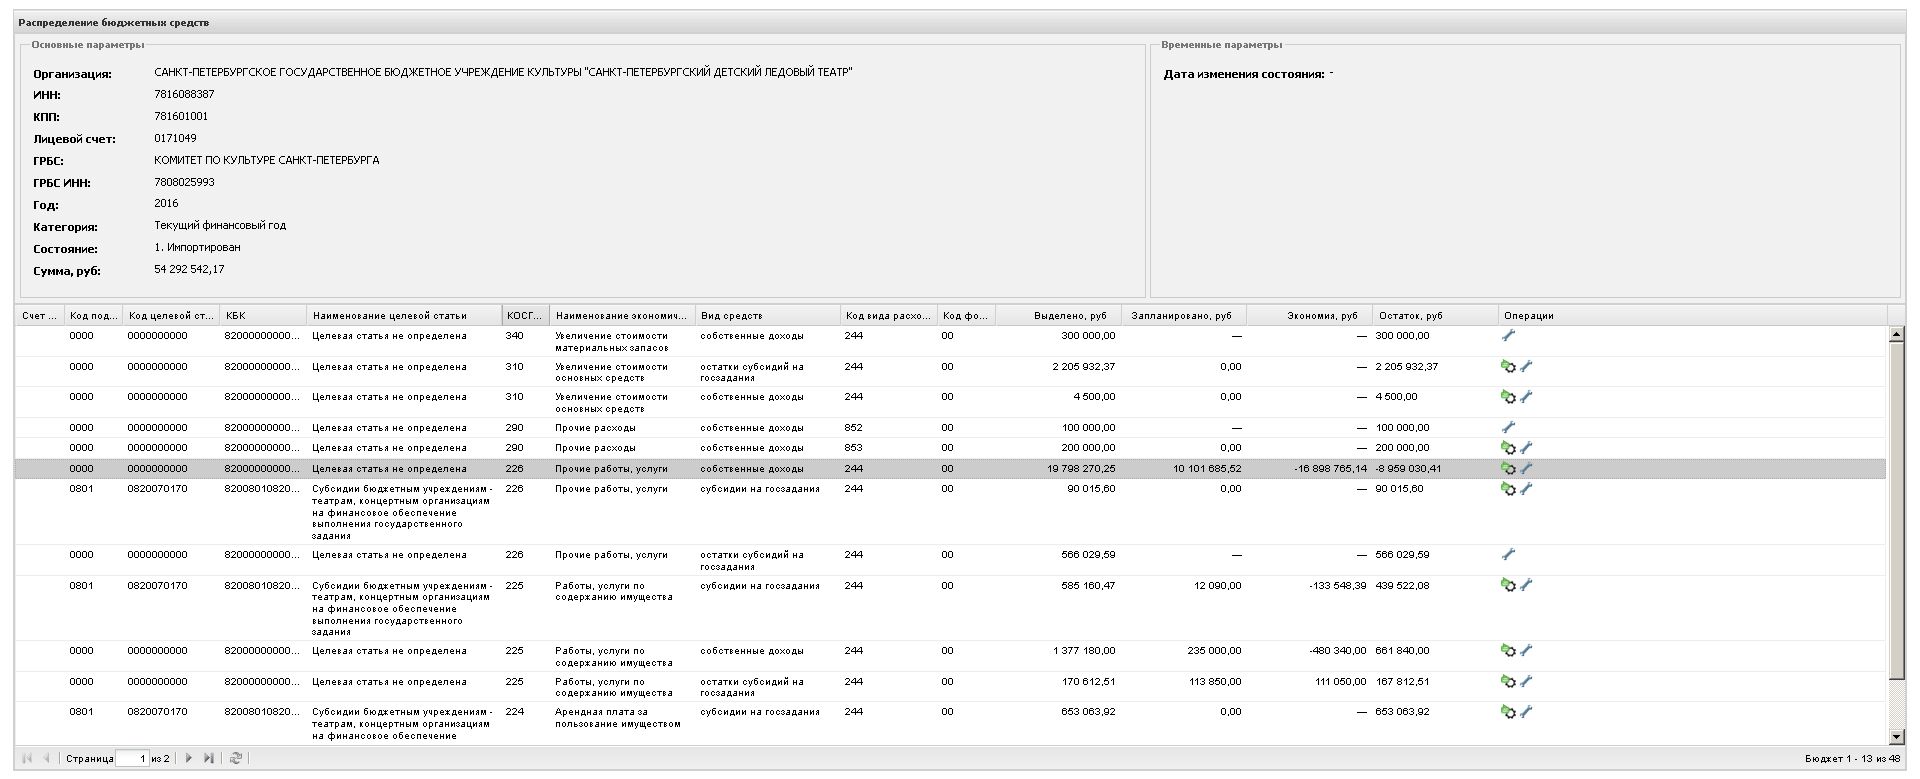Click the Вид средств column header
The width and height of the screenshot is (1920, 779).
click(x=767, y=315)
